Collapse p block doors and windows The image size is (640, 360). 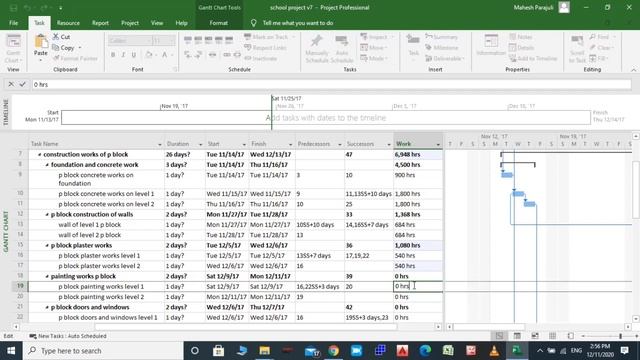tap(47, 307)
